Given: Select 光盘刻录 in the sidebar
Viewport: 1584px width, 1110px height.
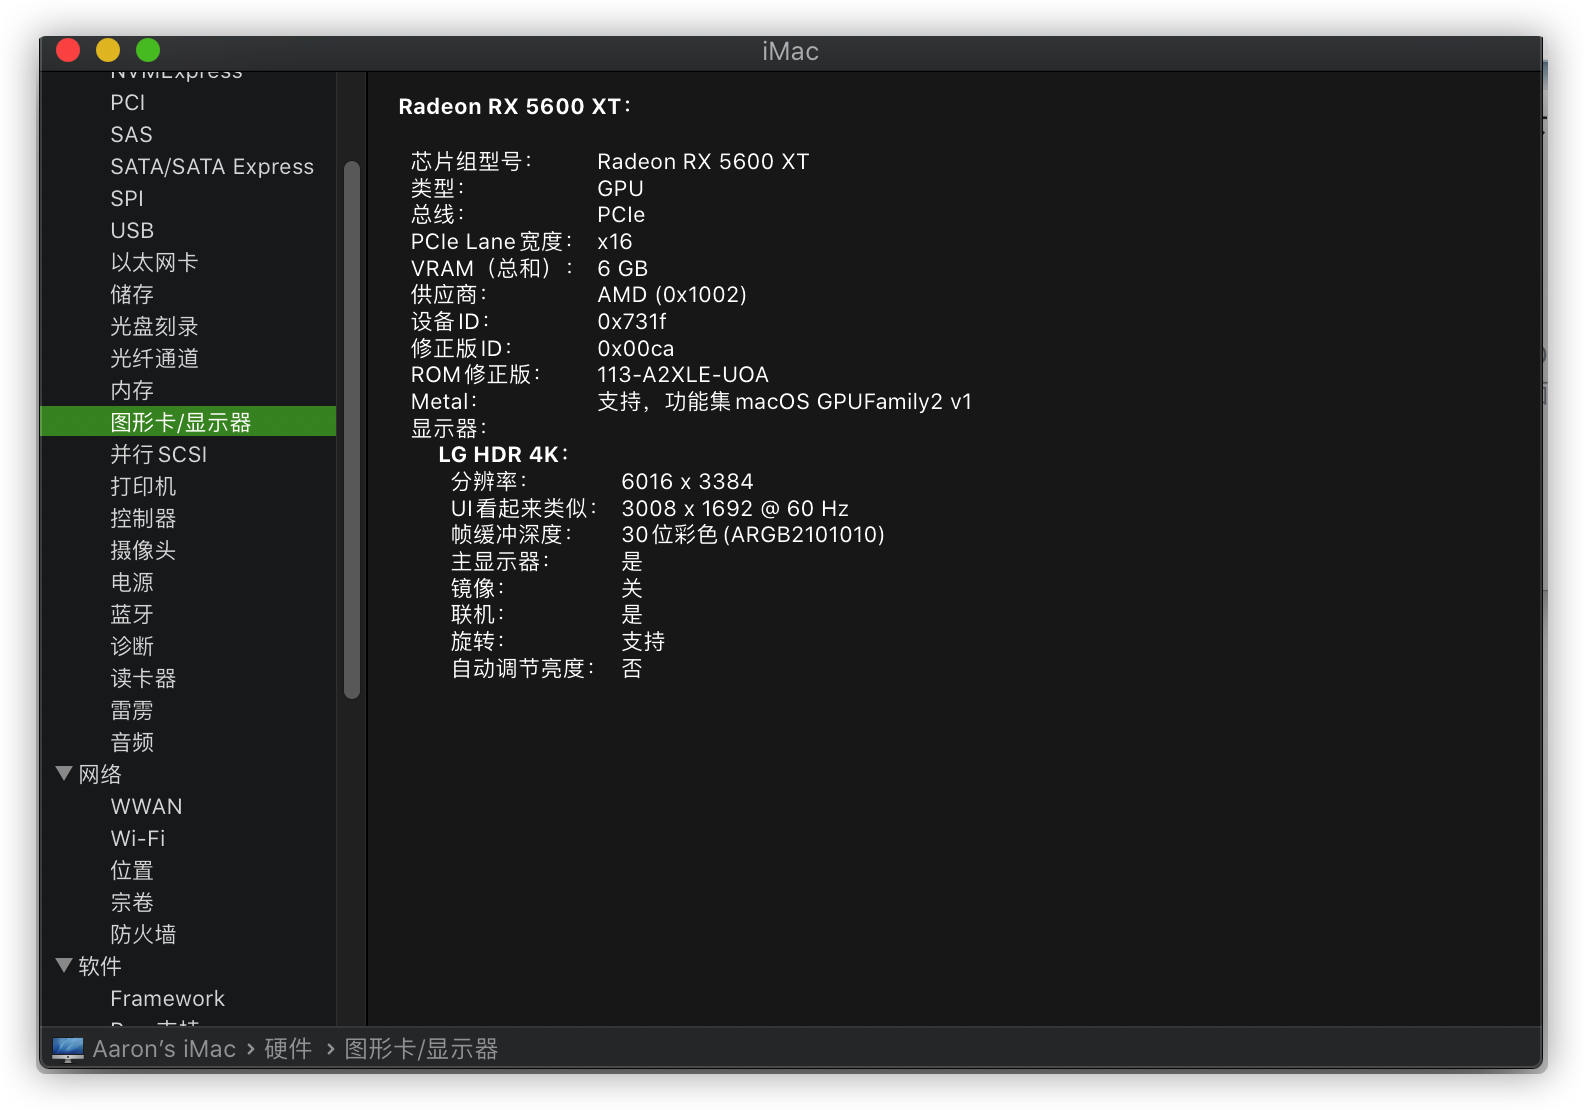Looking at the screenshot, I should coord(154,326).
